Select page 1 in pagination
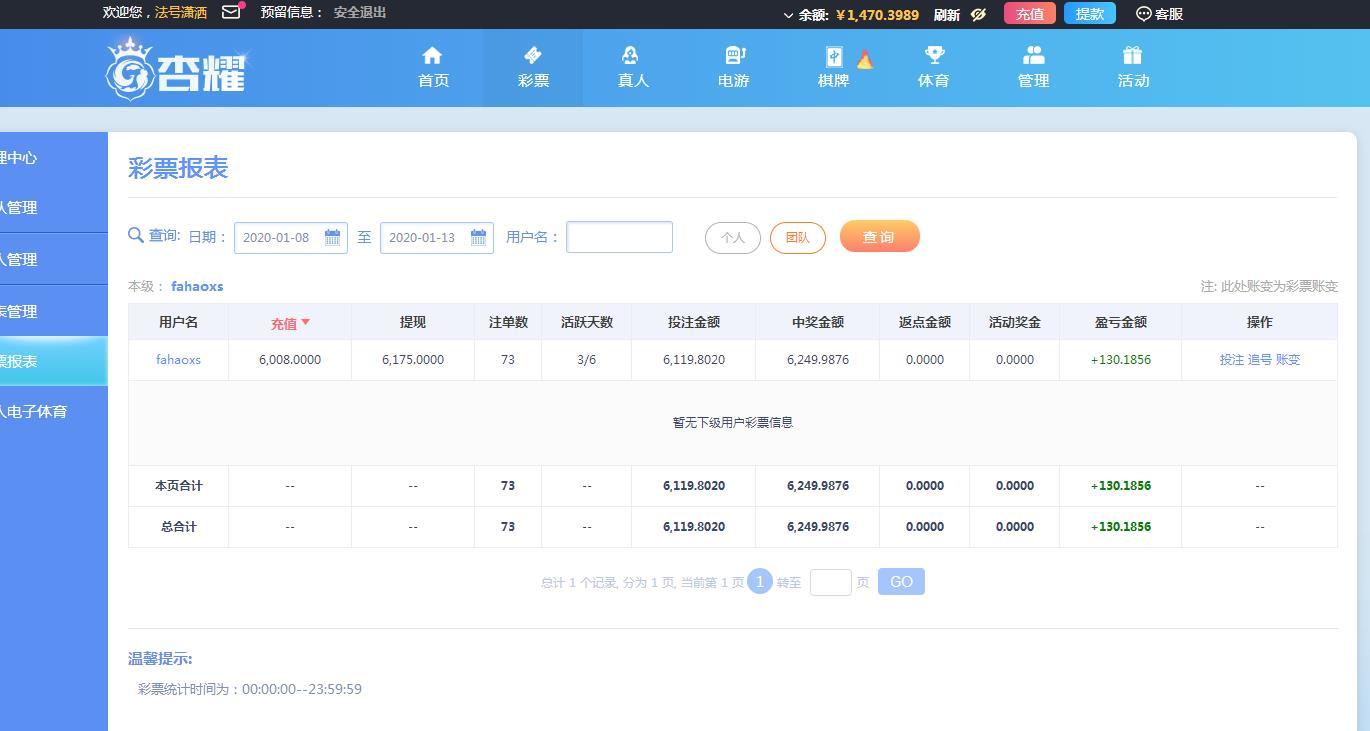The width and height of the screenshot is (1370, 731). (x=760, y=581)
